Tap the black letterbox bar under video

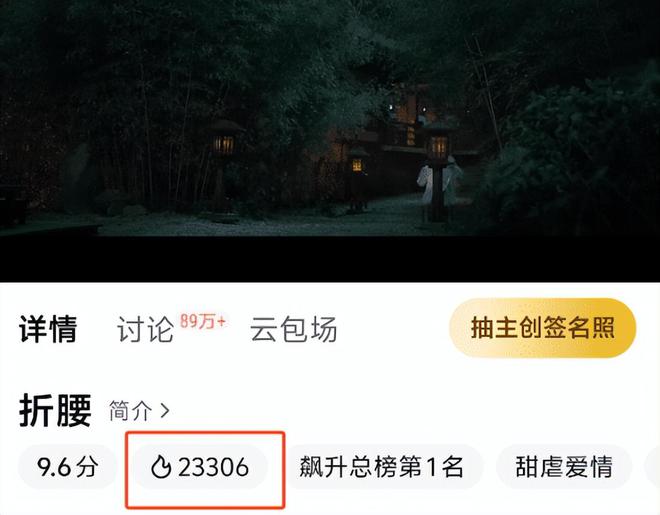(330, 259)
